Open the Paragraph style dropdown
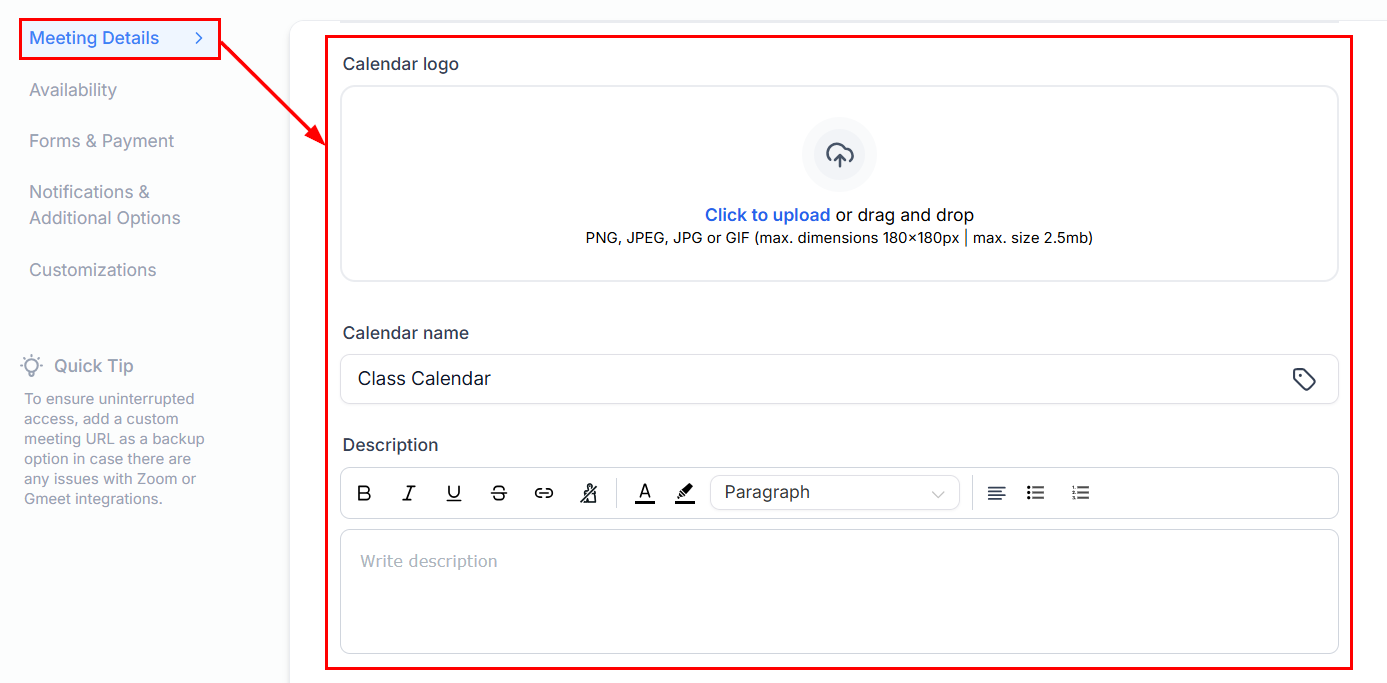 pos(834,493)
